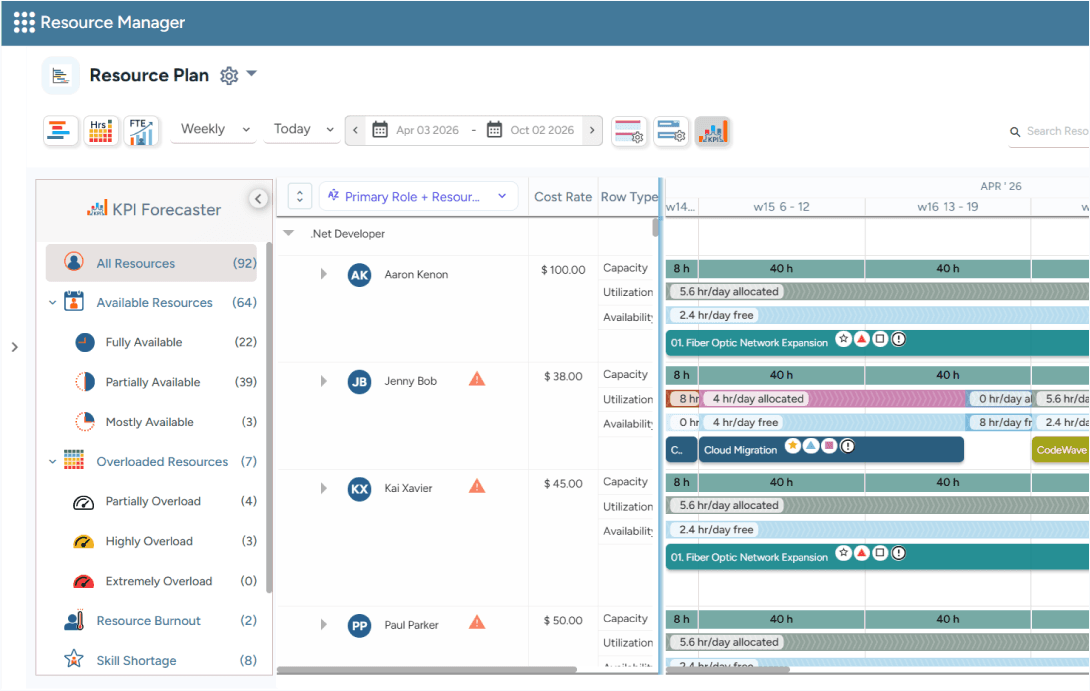Open the Weekly timescale dropdown
The width and height of the screenshot is (1090, 691).
[215, 129]
